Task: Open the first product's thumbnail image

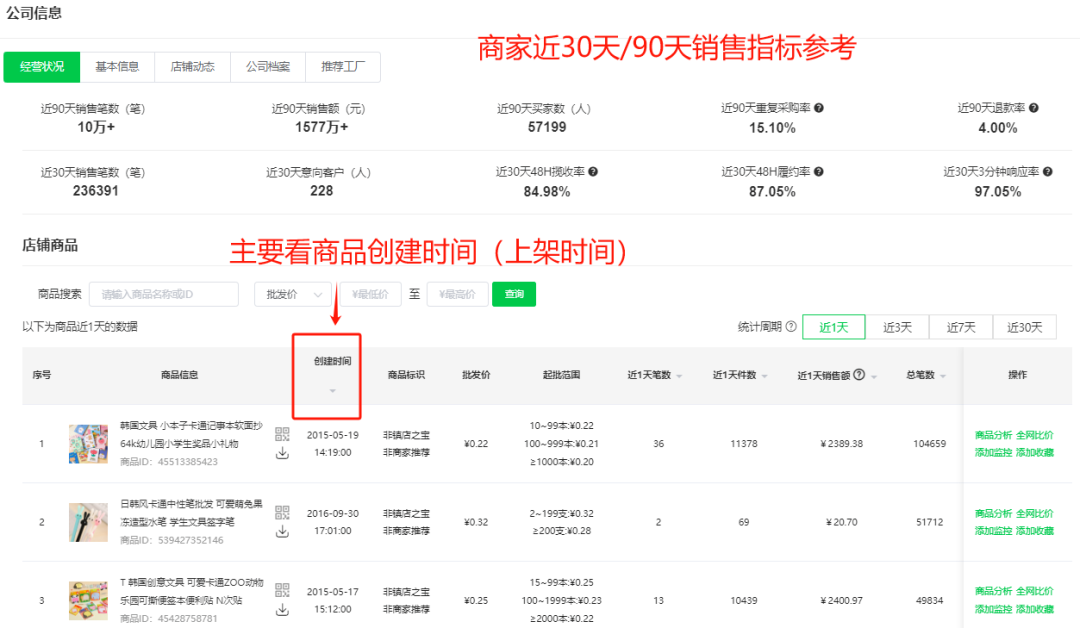Action: (88, 443)
